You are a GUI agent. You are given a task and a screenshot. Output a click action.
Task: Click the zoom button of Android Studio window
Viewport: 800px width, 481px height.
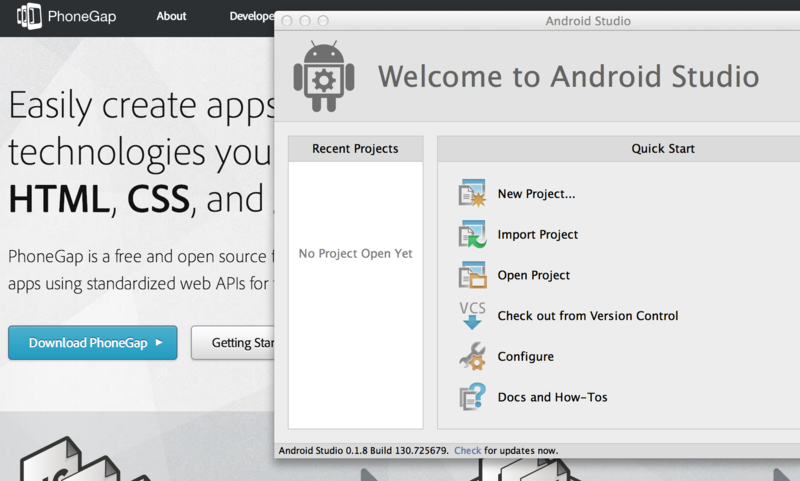(323, 20)
